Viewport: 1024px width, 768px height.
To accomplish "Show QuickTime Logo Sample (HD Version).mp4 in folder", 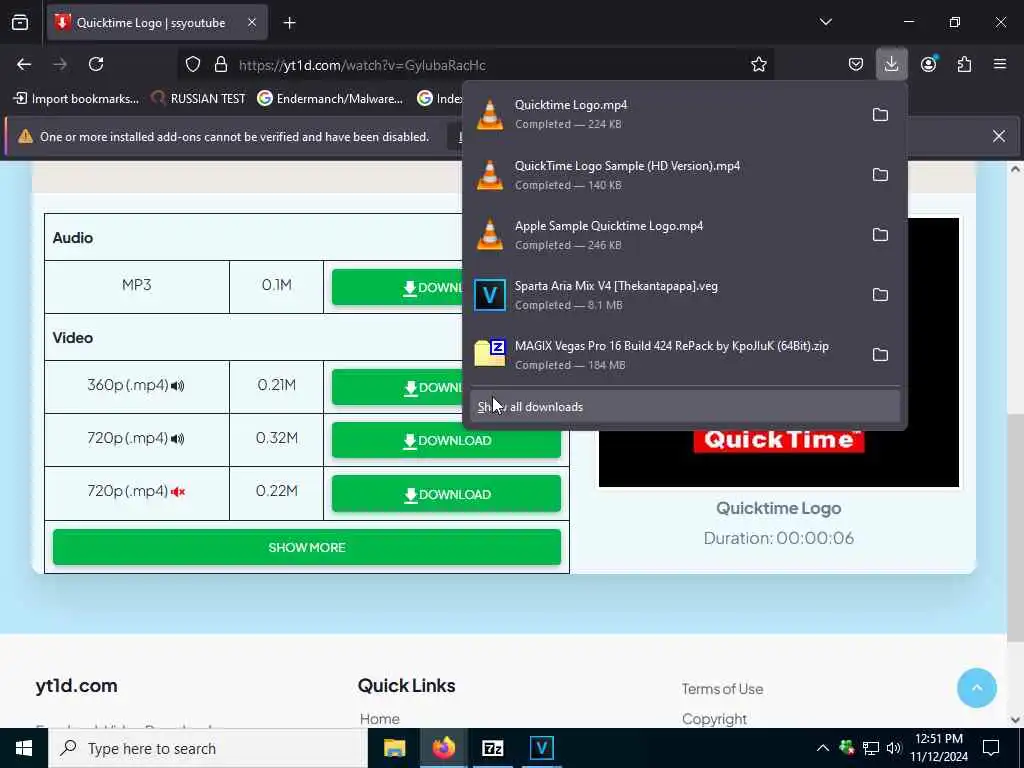I will tap(880, 175).
